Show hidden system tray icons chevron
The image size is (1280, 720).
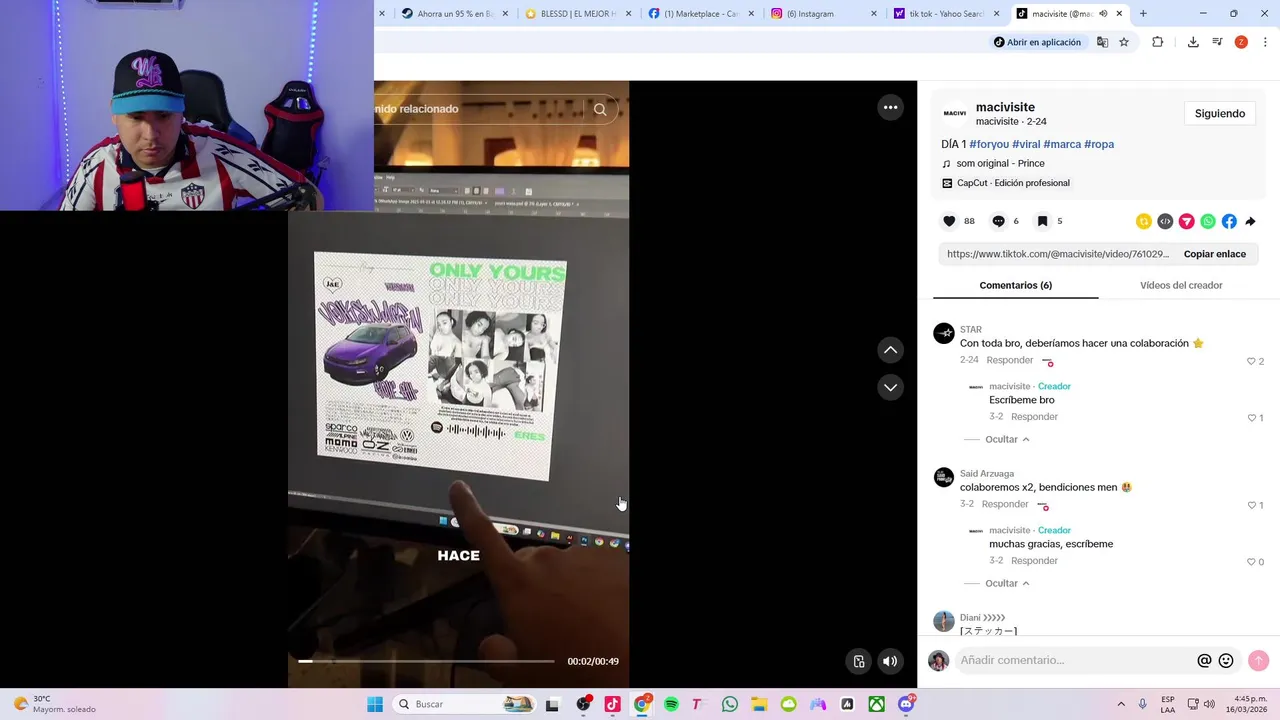(x=1121, y=704)
